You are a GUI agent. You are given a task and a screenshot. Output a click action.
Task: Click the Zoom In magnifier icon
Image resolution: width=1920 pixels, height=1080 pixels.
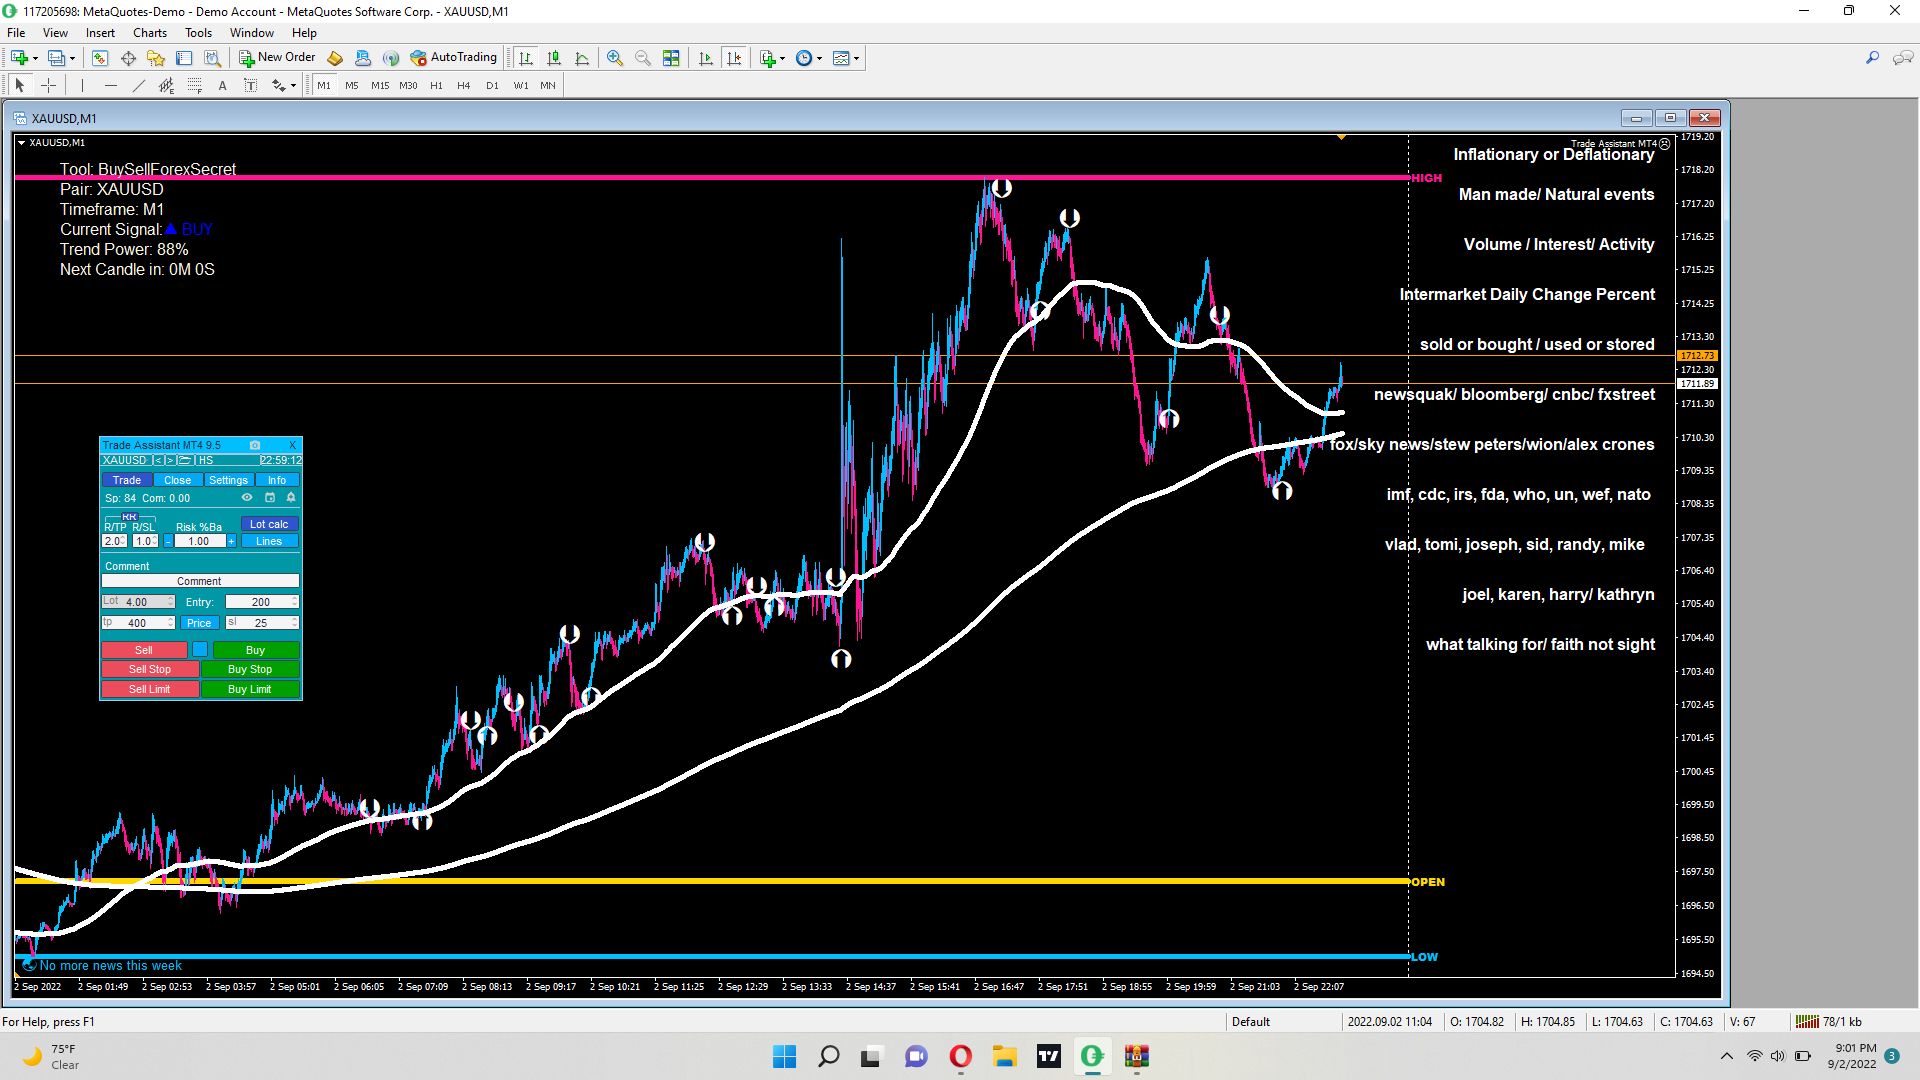tap(615, 58)
